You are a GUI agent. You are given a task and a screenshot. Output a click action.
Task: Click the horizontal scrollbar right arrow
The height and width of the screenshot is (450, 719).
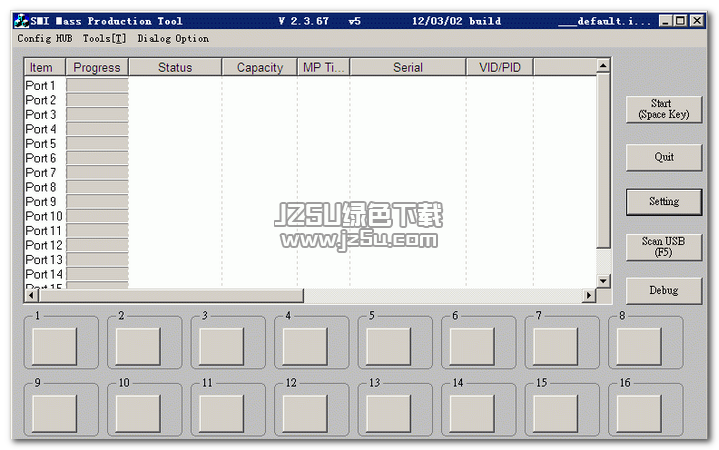[x=589, y=295]
